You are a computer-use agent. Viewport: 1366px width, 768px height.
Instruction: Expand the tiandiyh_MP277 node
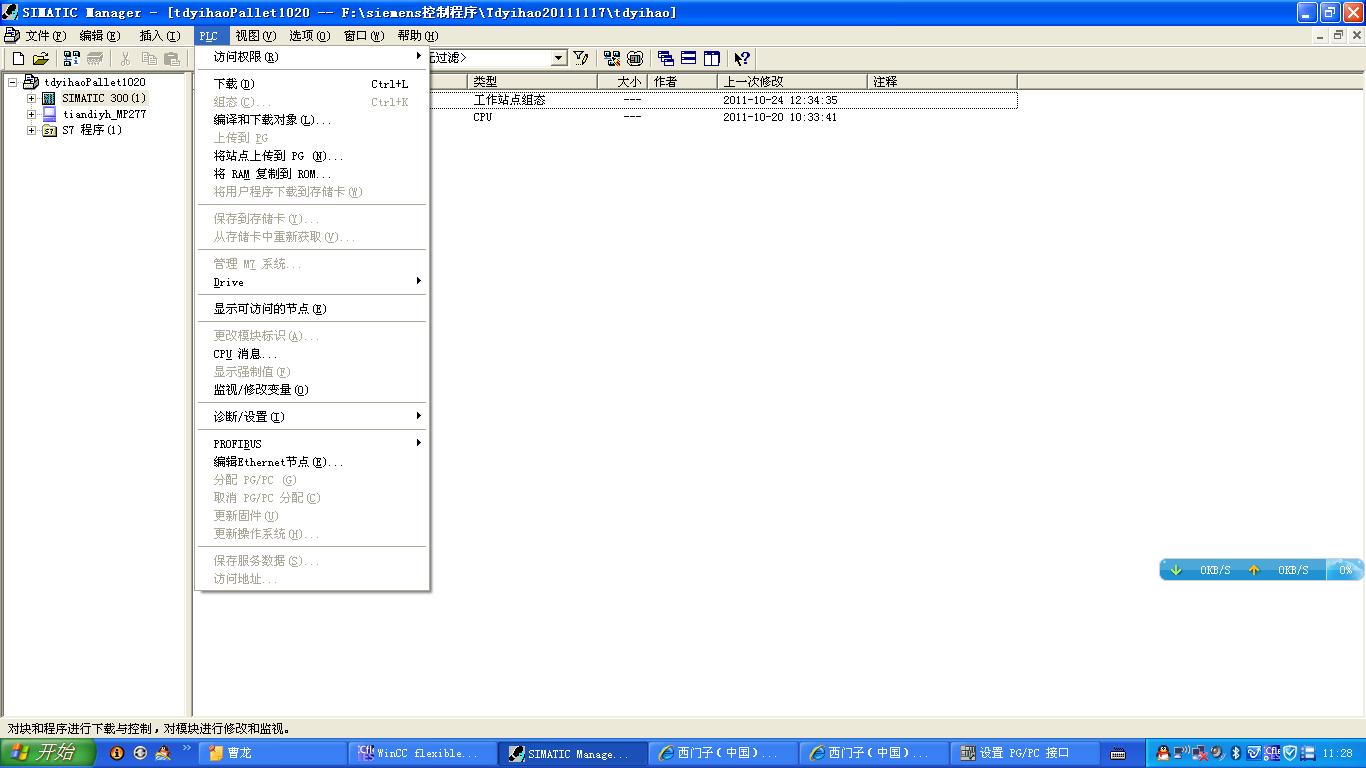pos(31,114)
